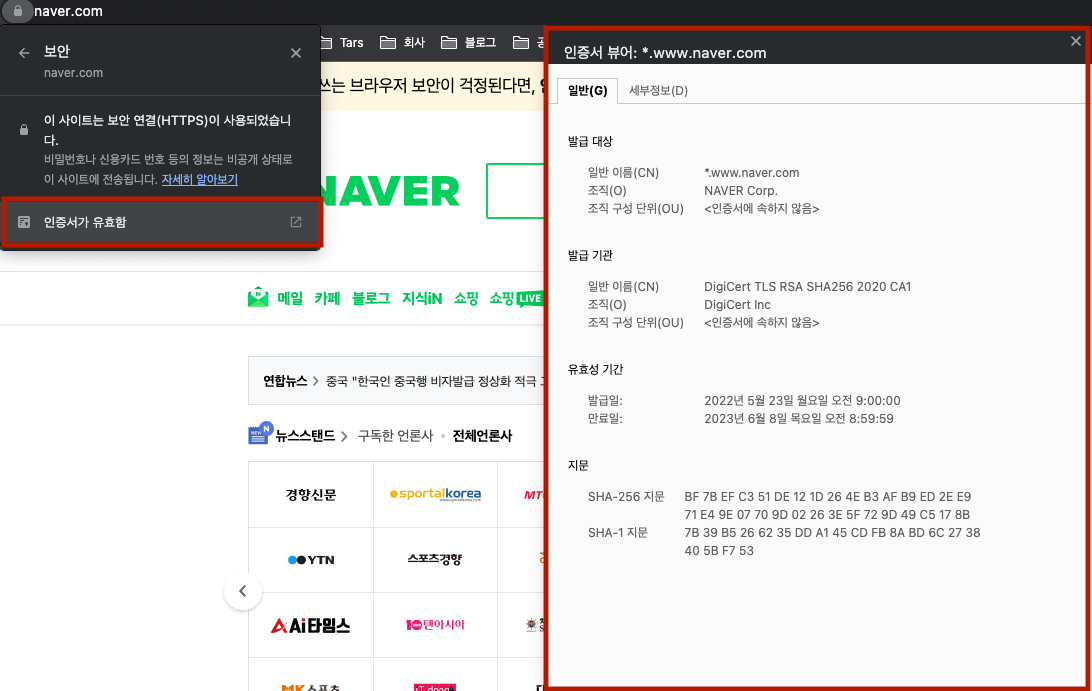Screen dimensions: 1092x691
Task: Click previous arrow on newsstand carousel
Action: pos(243,591)
